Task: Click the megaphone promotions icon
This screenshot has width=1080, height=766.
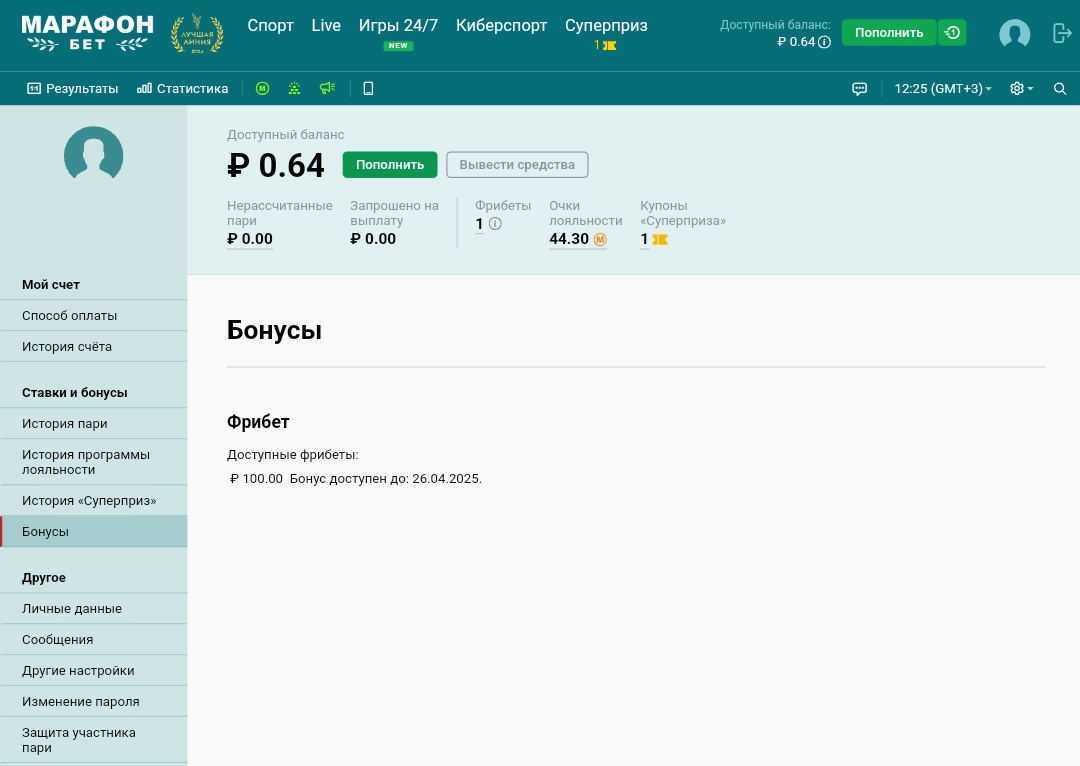Action: point(327,88)
